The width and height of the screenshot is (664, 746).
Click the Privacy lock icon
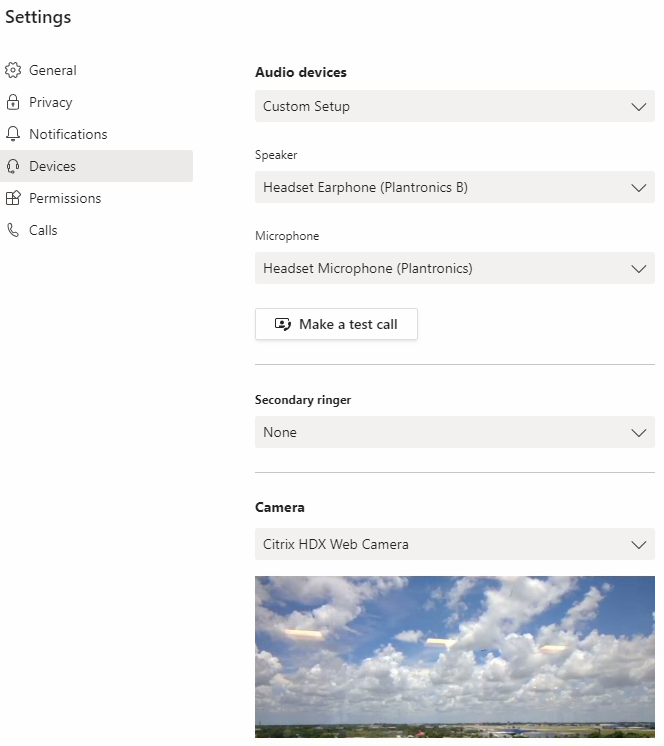click(x=13, y=103)
